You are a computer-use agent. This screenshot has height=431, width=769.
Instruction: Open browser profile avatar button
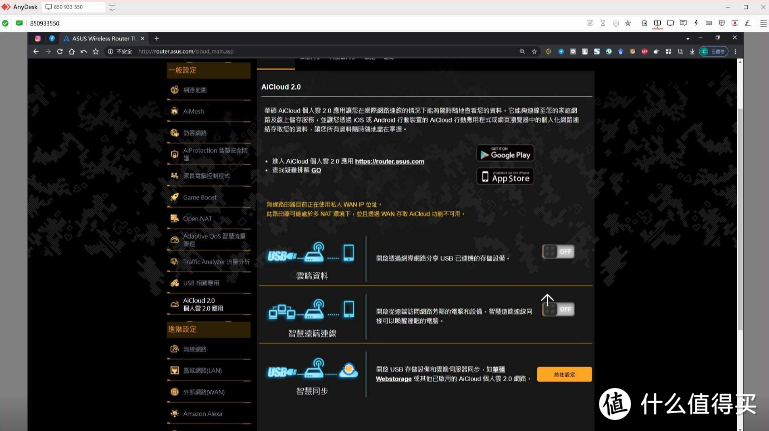coord(714,51)
